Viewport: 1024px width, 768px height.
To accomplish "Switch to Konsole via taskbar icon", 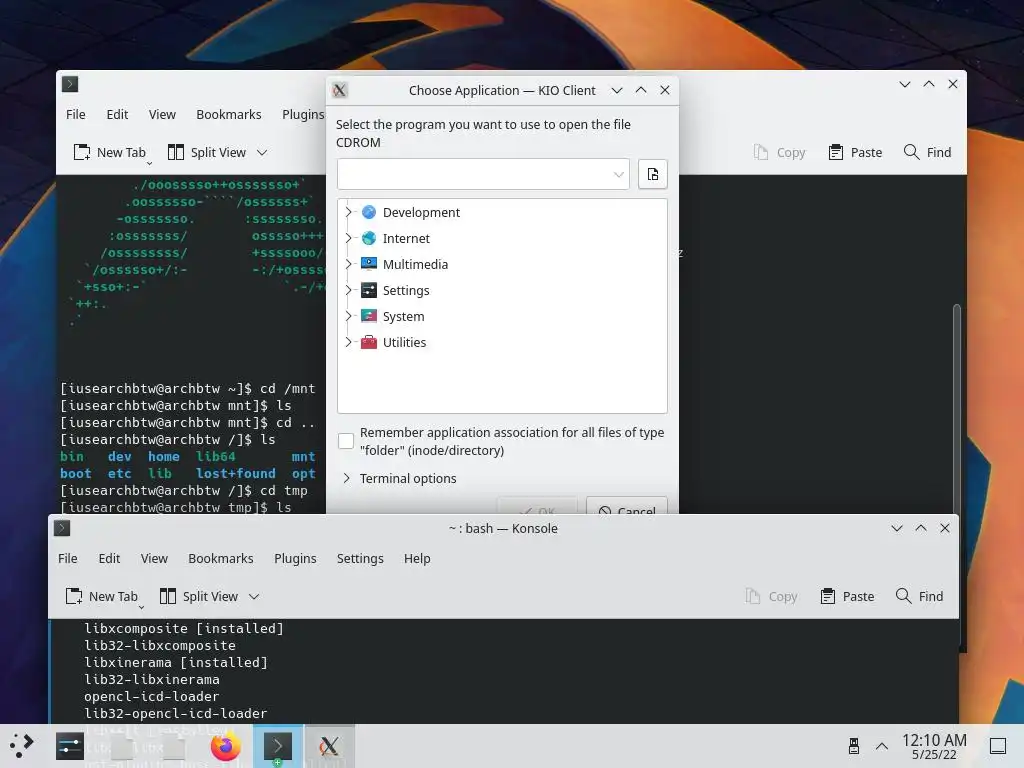I will click(x=278, y=746).
